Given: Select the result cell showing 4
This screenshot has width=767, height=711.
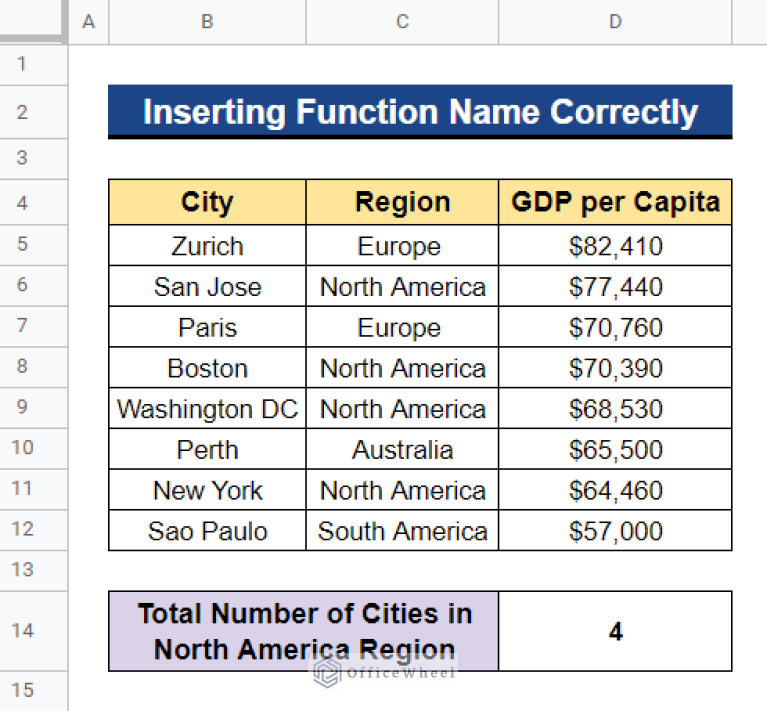Looking at the screenshot, I should (x=615, y=631).
